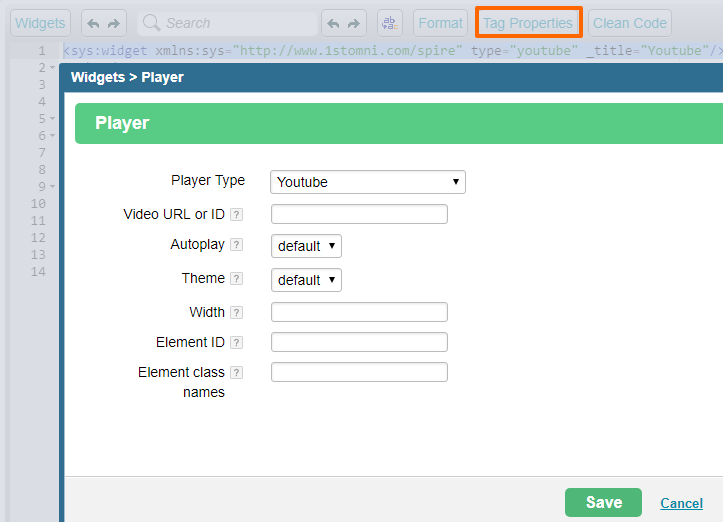Open the Autoplay dropdown
The height and width of the screenshot is (522, 723).
point(306,246)
